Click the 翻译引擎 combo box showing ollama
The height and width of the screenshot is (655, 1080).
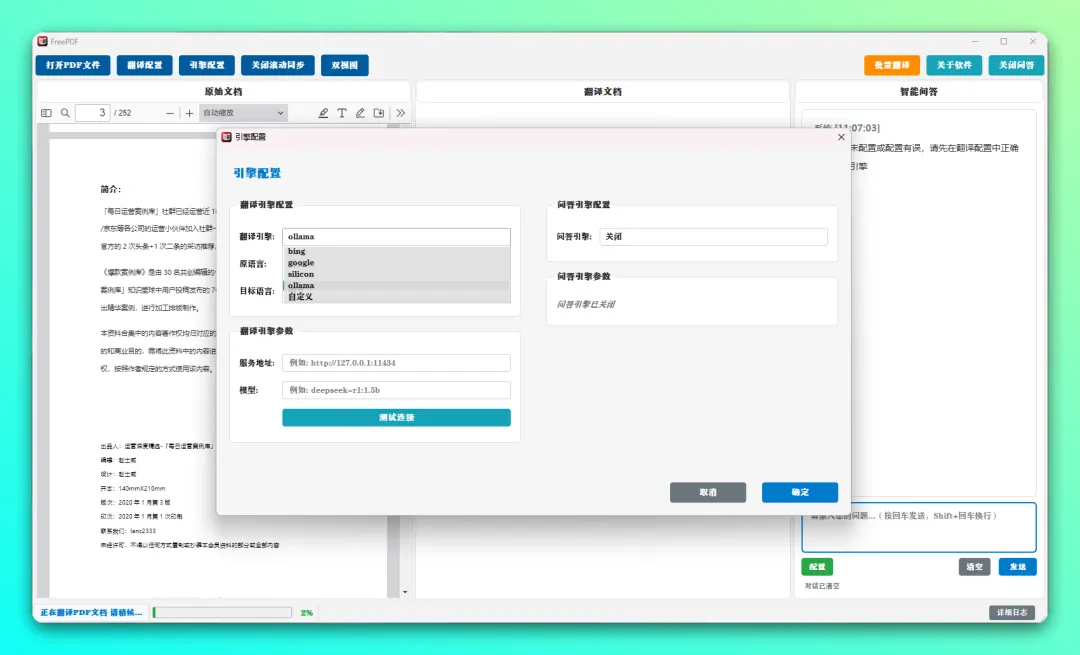396,236
